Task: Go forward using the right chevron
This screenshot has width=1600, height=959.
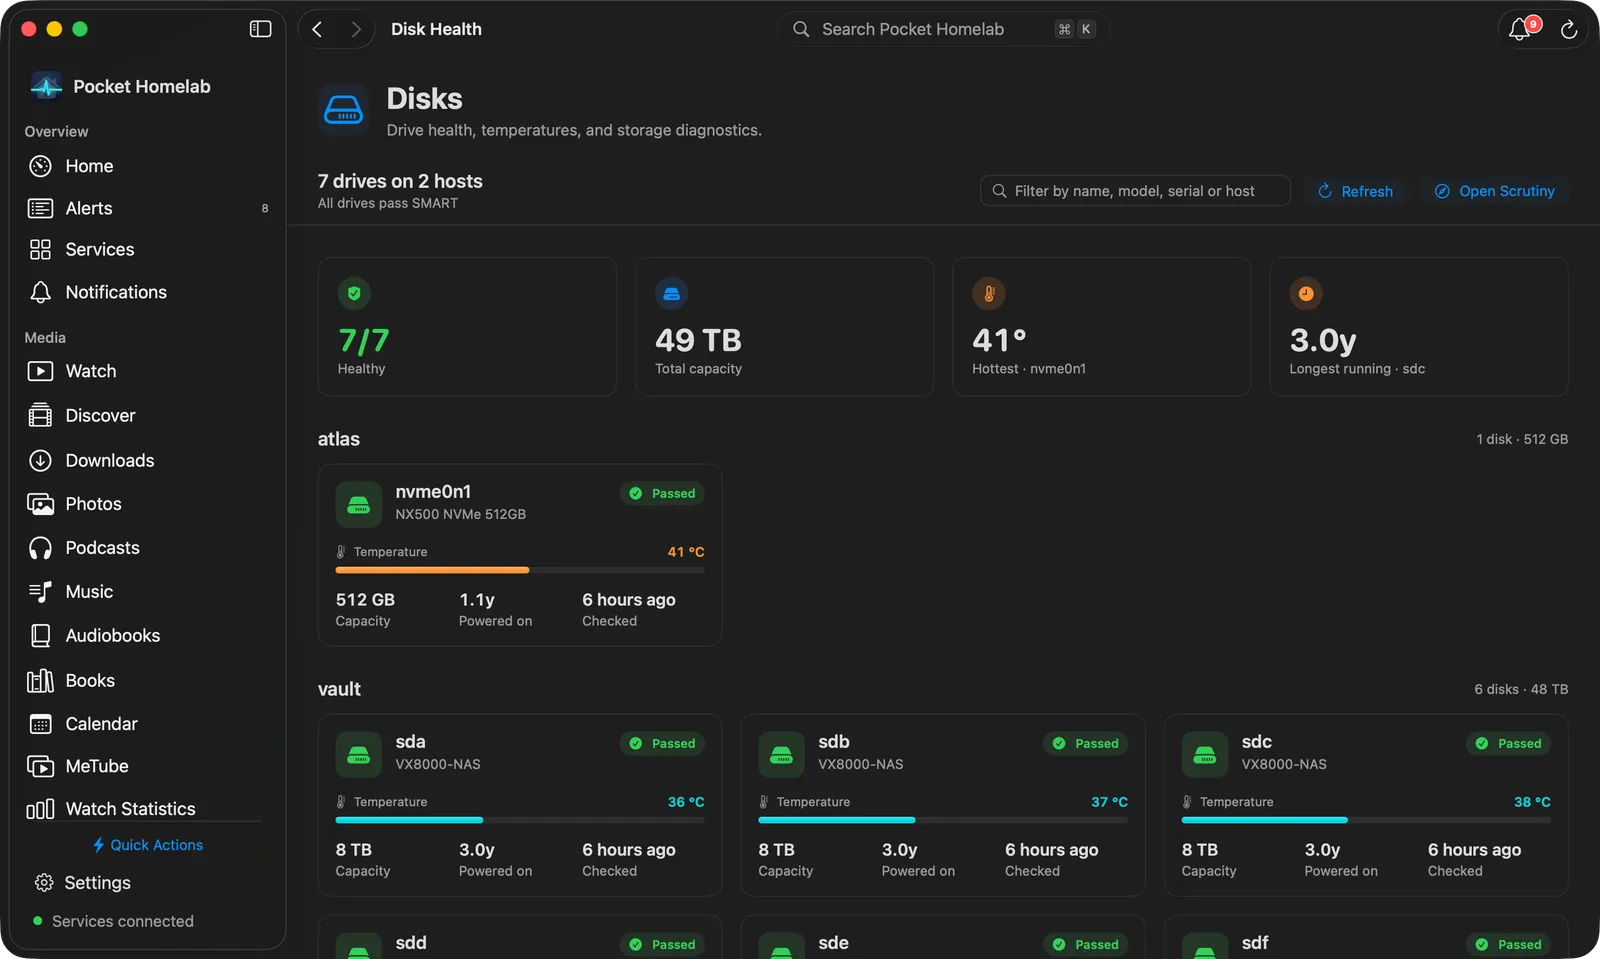Action: tap(355, 29)
